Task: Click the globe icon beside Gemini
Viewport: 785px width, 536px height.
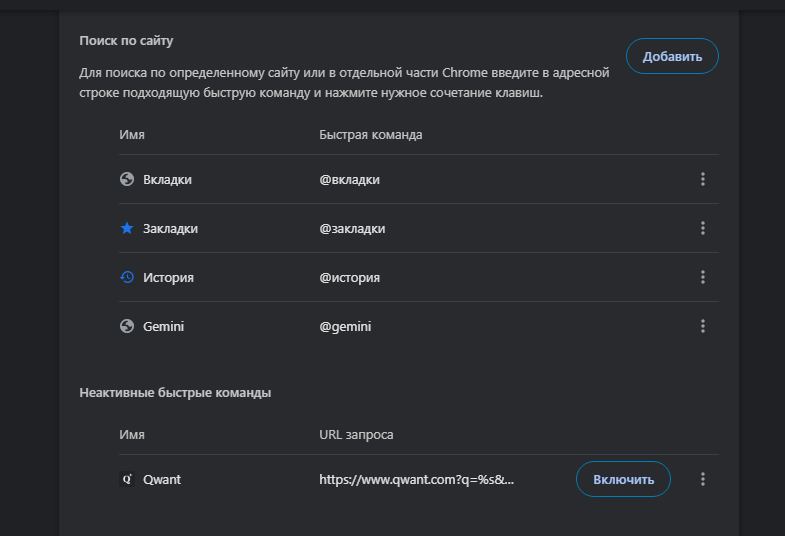Action: (127, 326)
